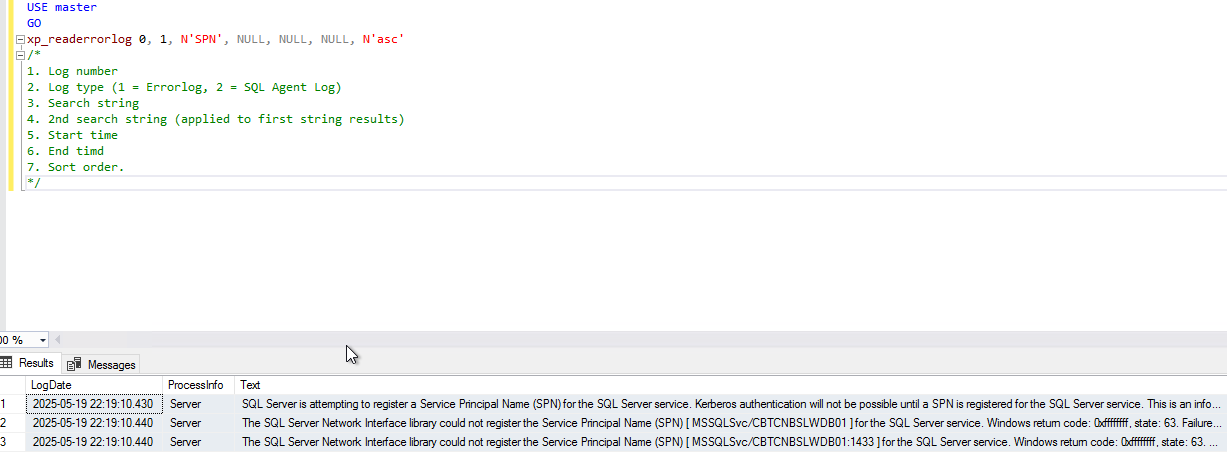Click the comment line '6. End timd'
This screenshot has height=463, width=1227.
click(65, 151)
